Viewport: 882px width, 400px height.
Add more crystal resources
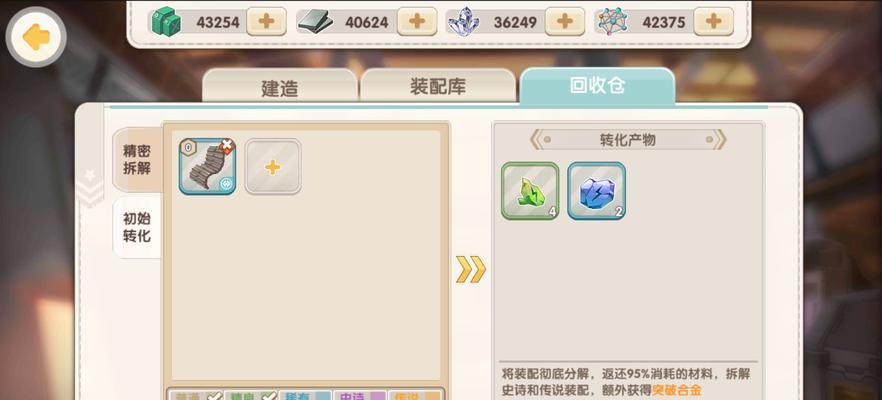[565, 21]
